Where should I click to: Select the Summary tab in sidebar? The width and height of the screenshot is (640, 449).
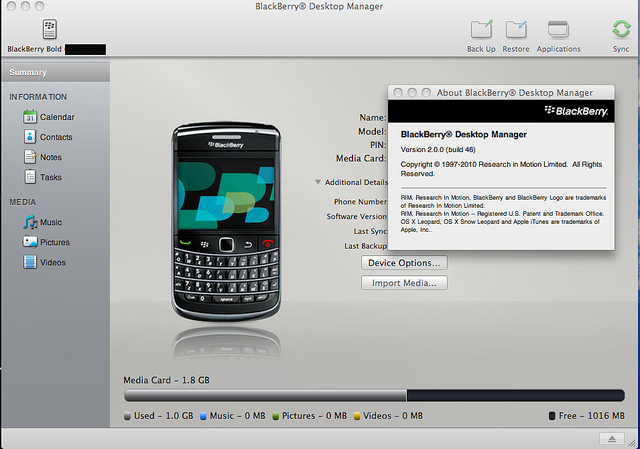pos(56,72)
